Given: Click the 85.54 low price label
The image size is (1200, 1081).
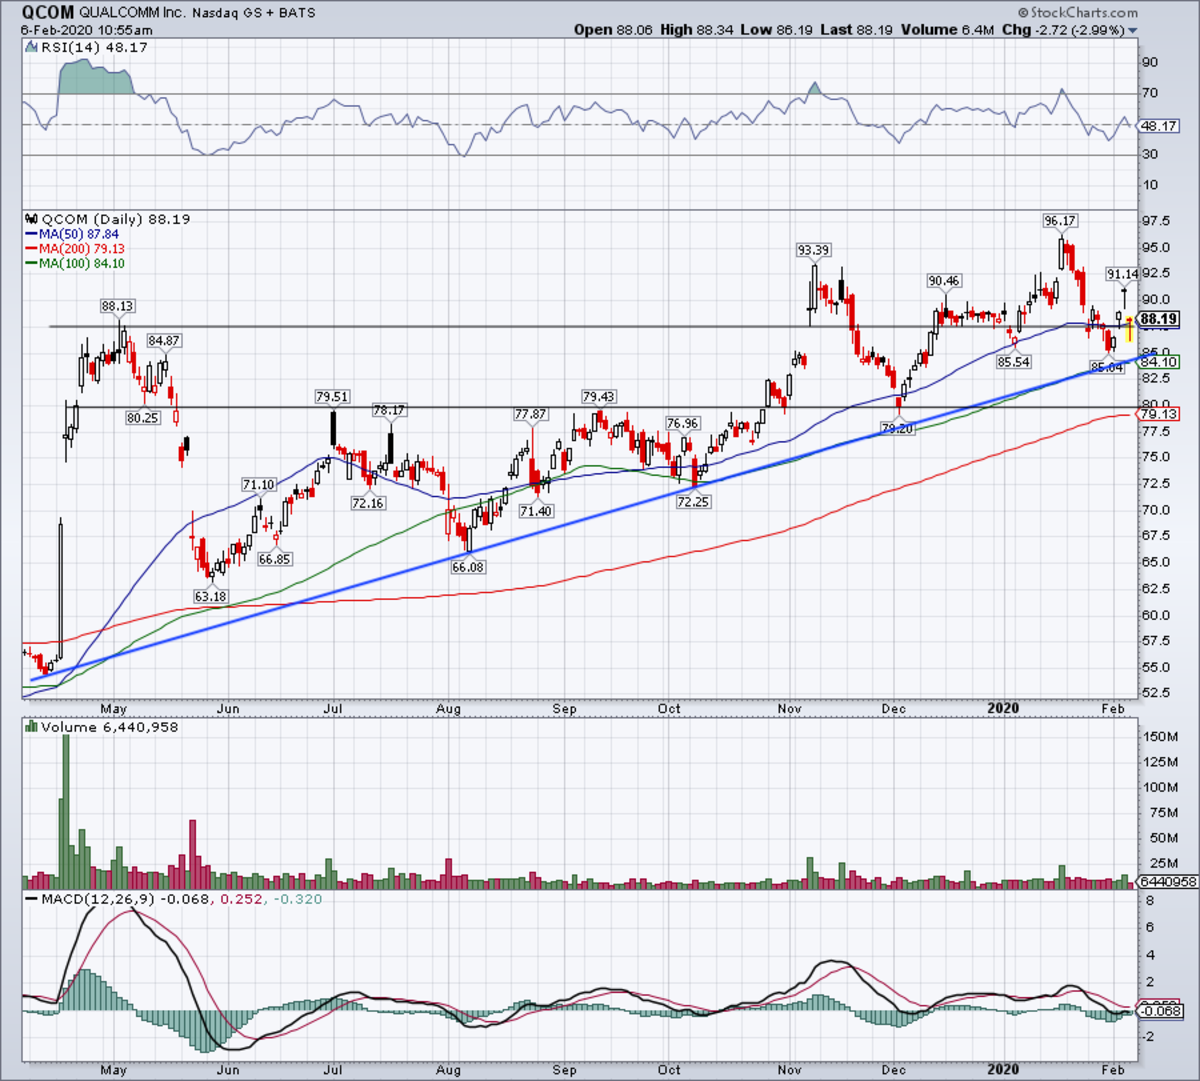Looking at the screenshot, I should coord(1014,362).
